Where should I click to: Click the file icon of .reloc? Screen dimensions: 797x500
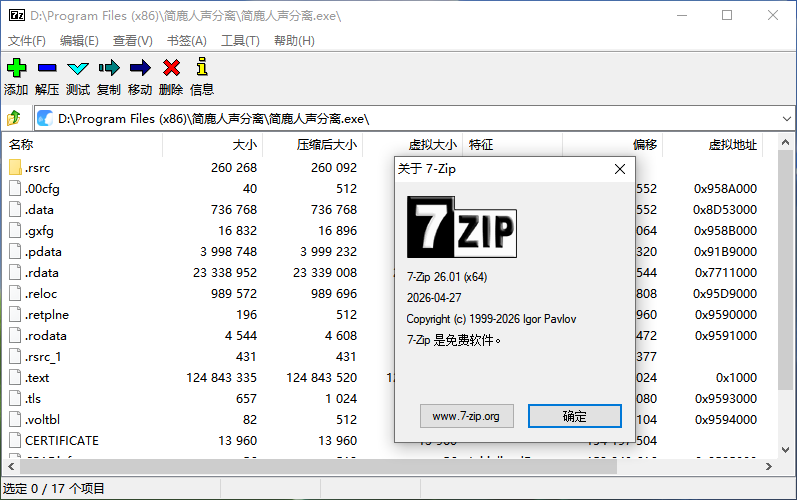coord(15,293)
